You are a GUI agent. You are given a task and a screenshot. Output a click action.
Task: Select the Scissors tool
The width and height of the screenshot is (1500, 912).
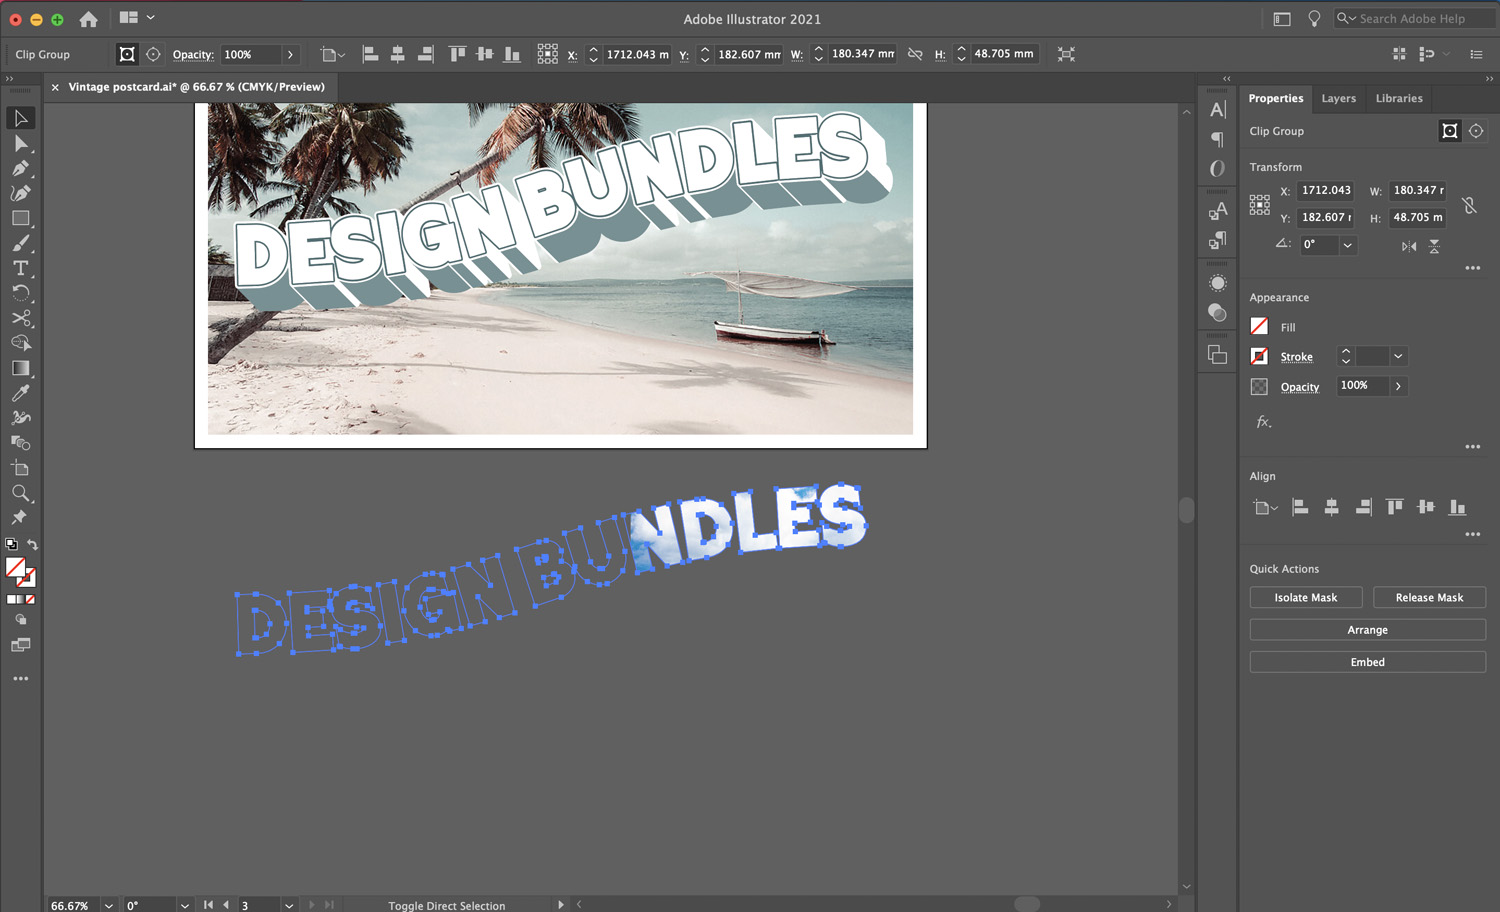click(x=20, y=318)
